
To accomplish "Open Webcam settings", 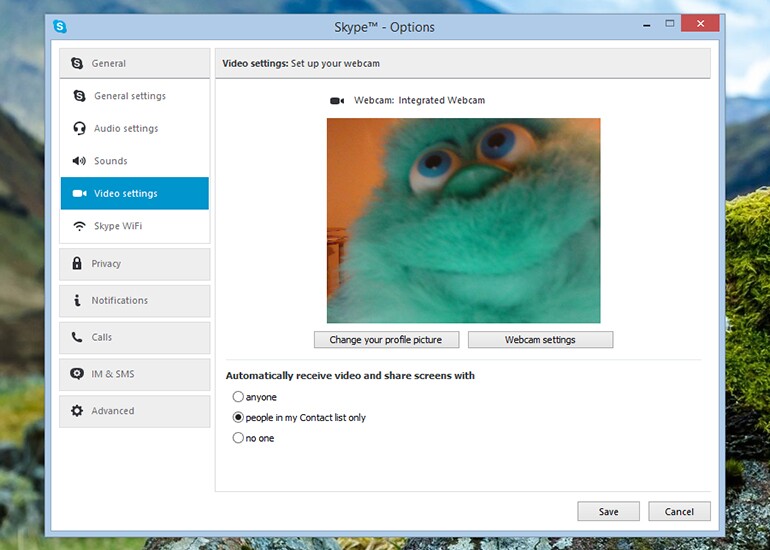I will coord(540,339).
